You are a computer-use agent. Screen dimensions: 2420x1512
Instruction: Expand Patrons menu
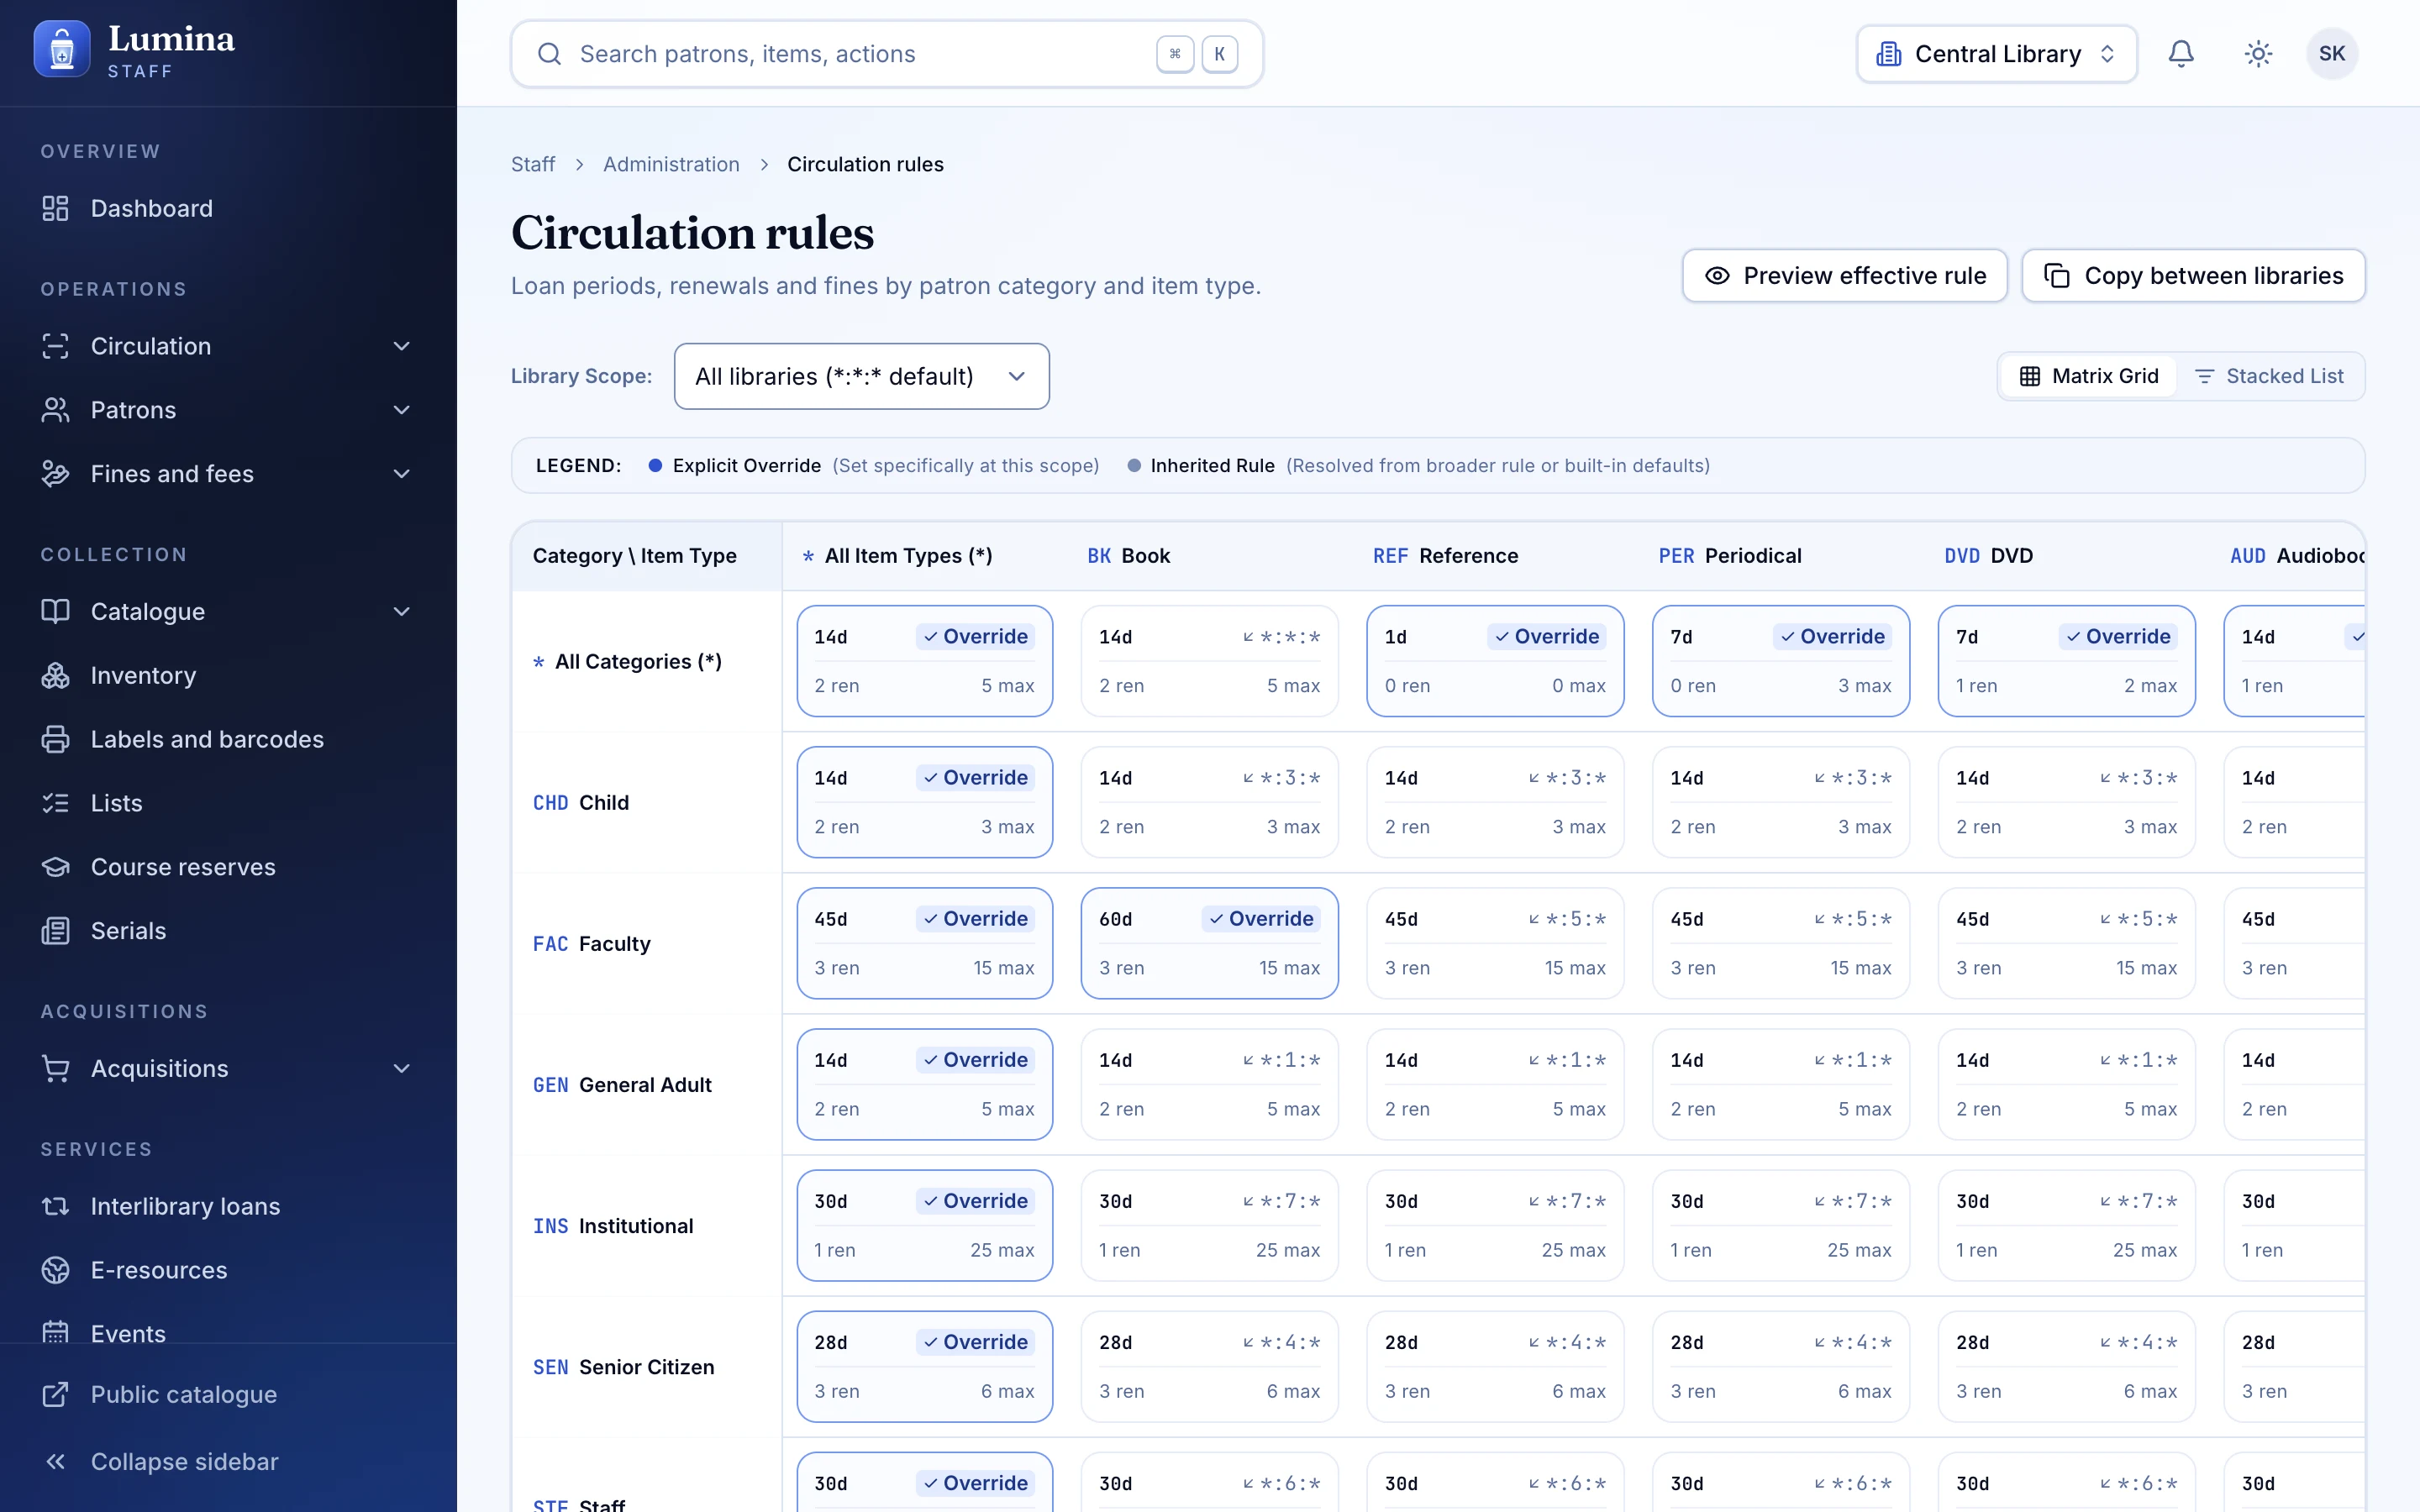coord(228,410)
